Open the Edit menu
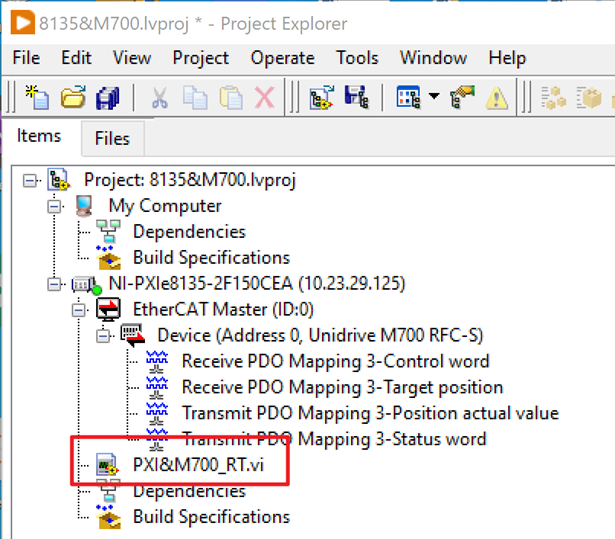This screenshot has height=539, width=615. click(x=76, y=58)
